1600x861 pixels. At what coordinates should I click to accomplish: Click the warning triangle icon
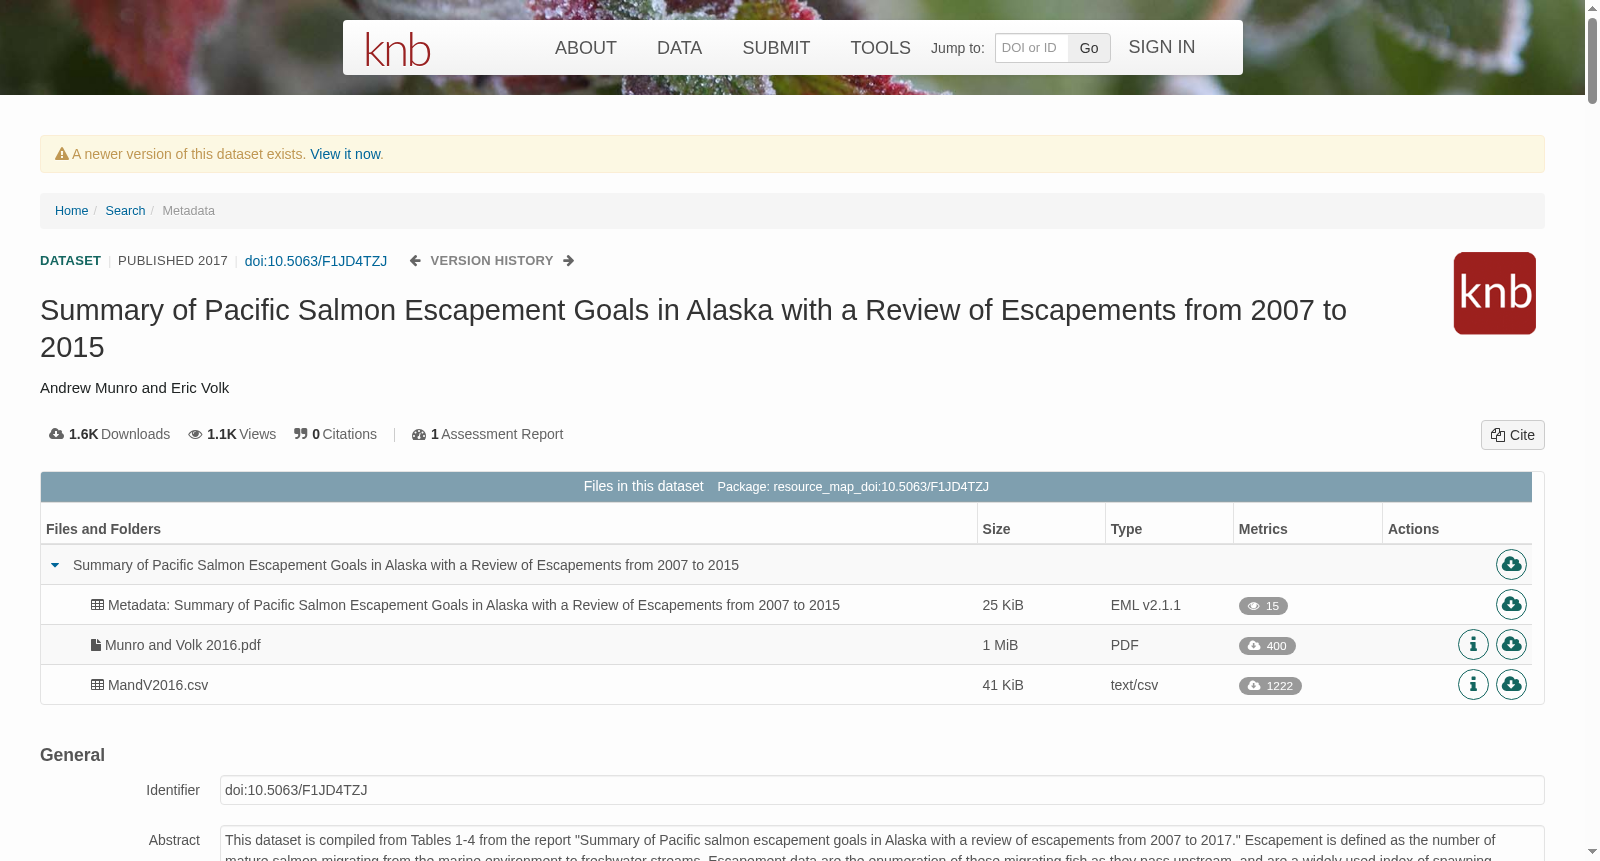point(62,154)
